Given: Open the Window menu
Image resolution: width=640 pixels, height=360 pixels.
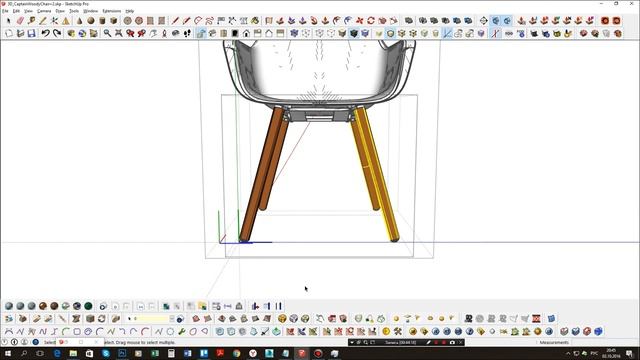Looking at the screenshot, I should [91, 11].
